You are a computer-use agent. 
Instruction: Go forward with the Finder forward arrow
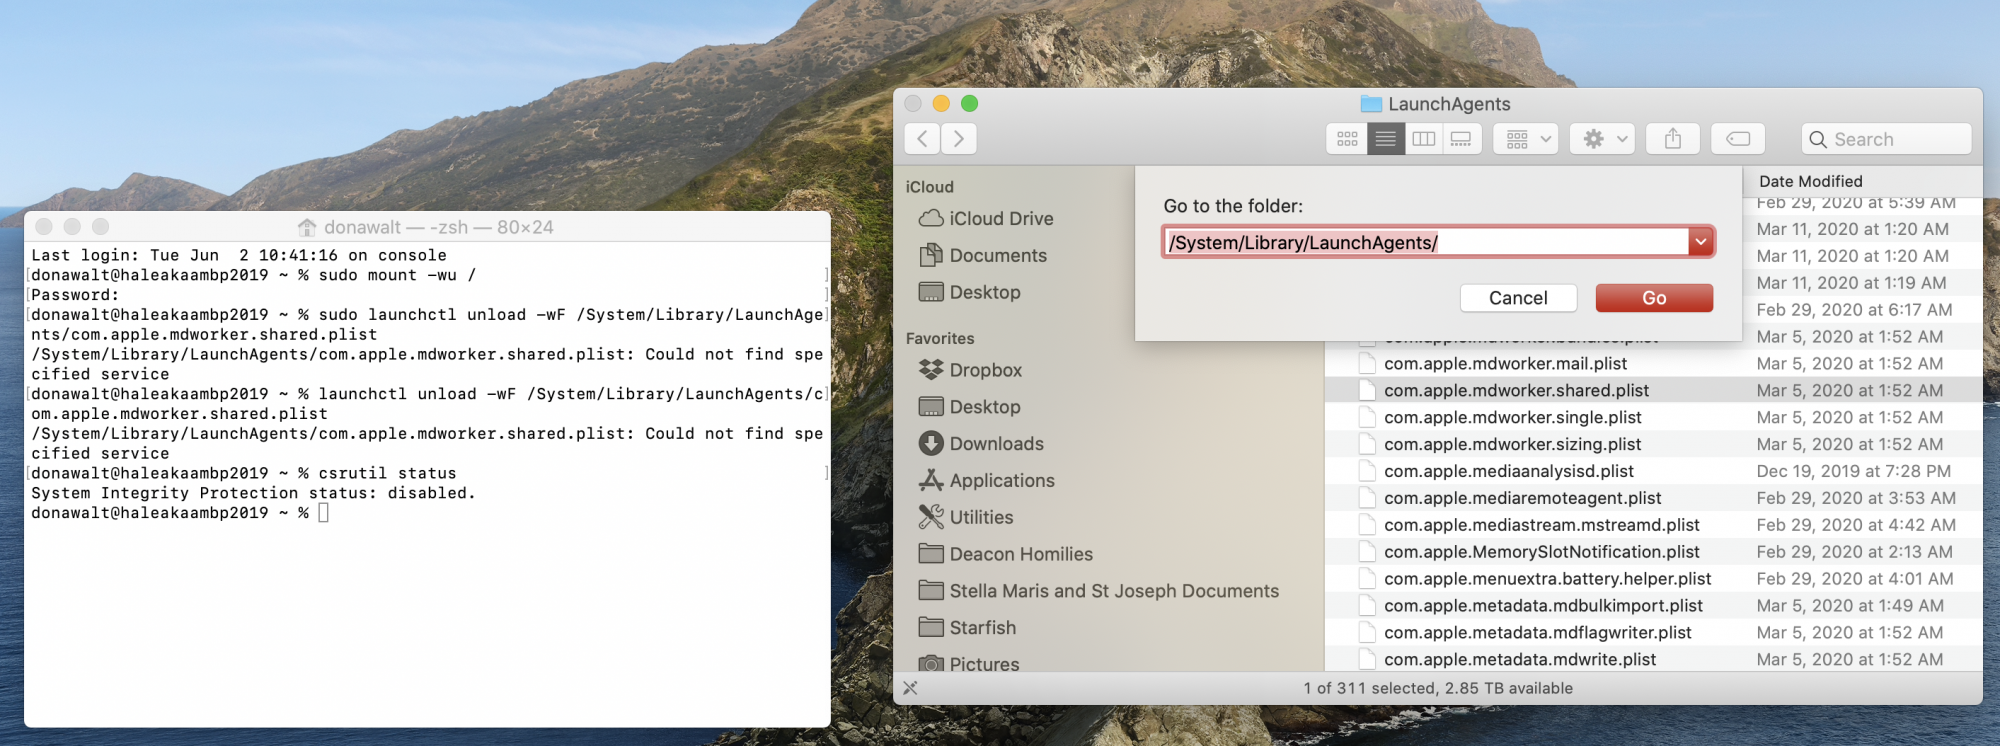pyautogui.click(x=959, y=139)
